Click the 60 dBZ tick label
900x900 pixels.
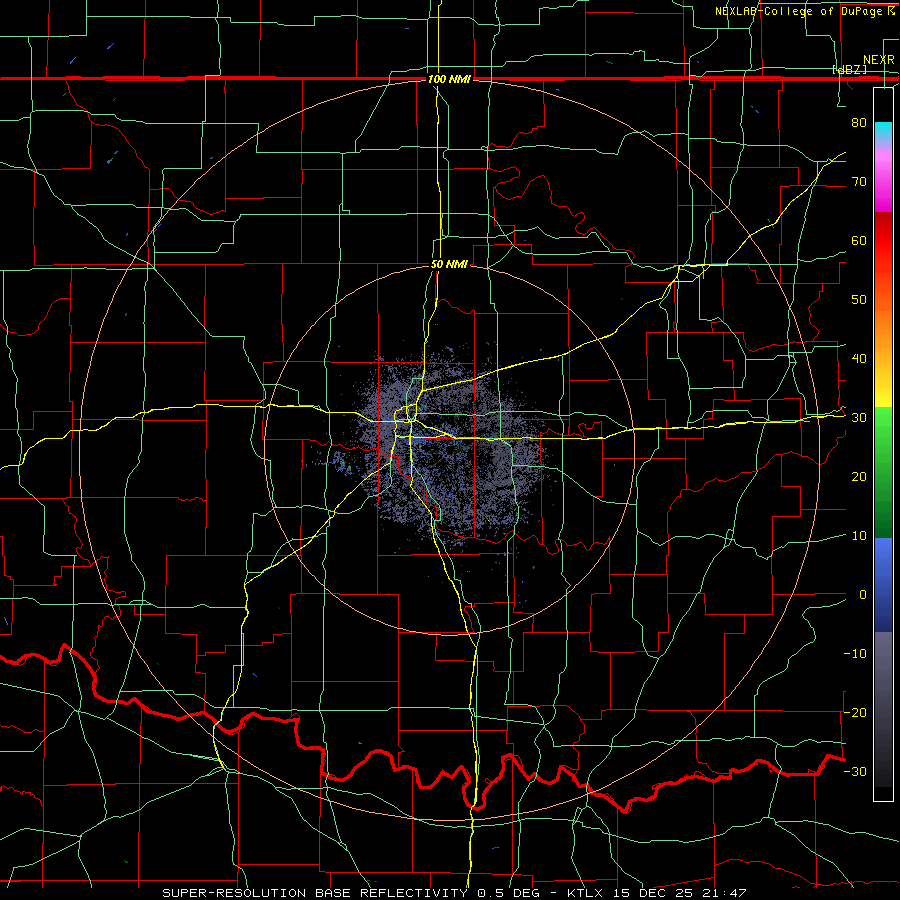point(859,240)
